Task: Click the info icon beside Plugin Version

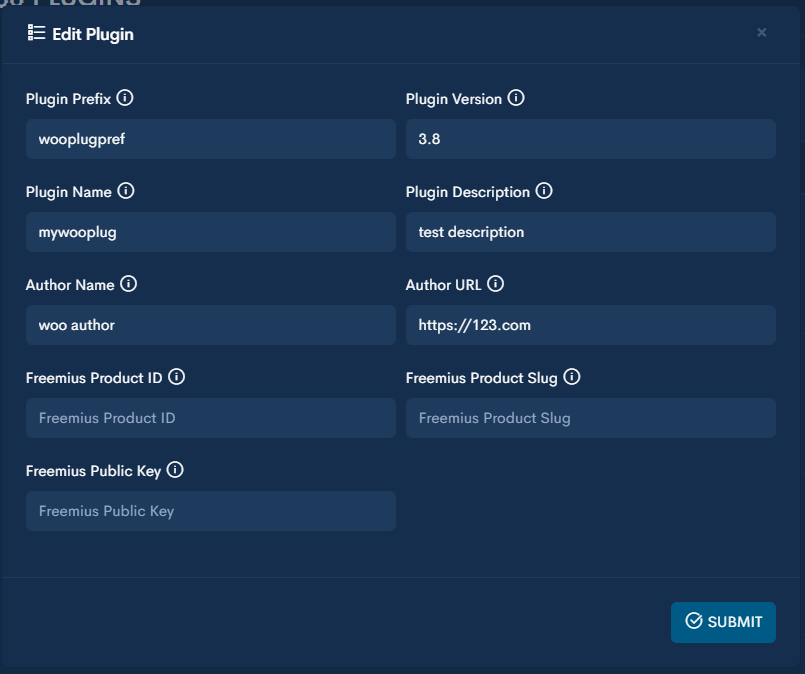Action: [x=516, y=98]
